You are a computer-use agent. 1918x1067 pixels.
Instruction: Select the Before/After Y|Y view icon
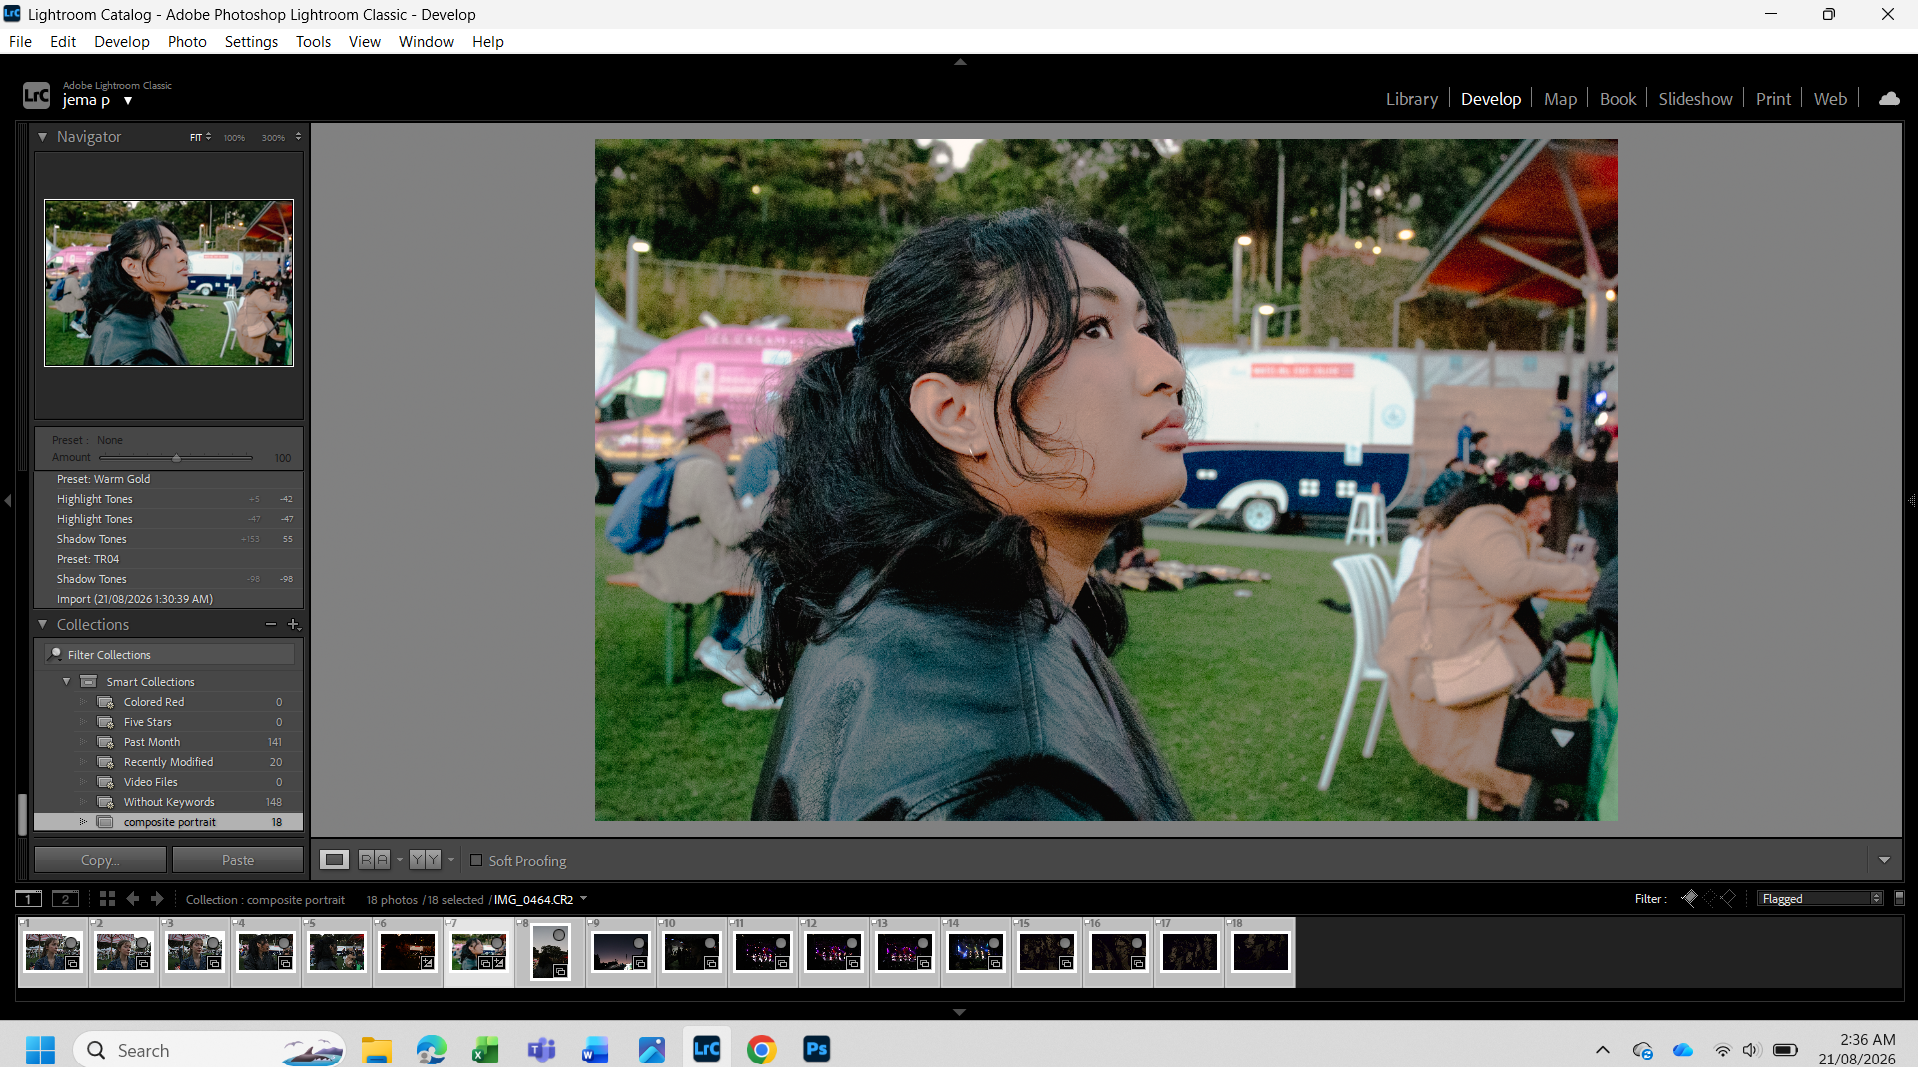425,860
